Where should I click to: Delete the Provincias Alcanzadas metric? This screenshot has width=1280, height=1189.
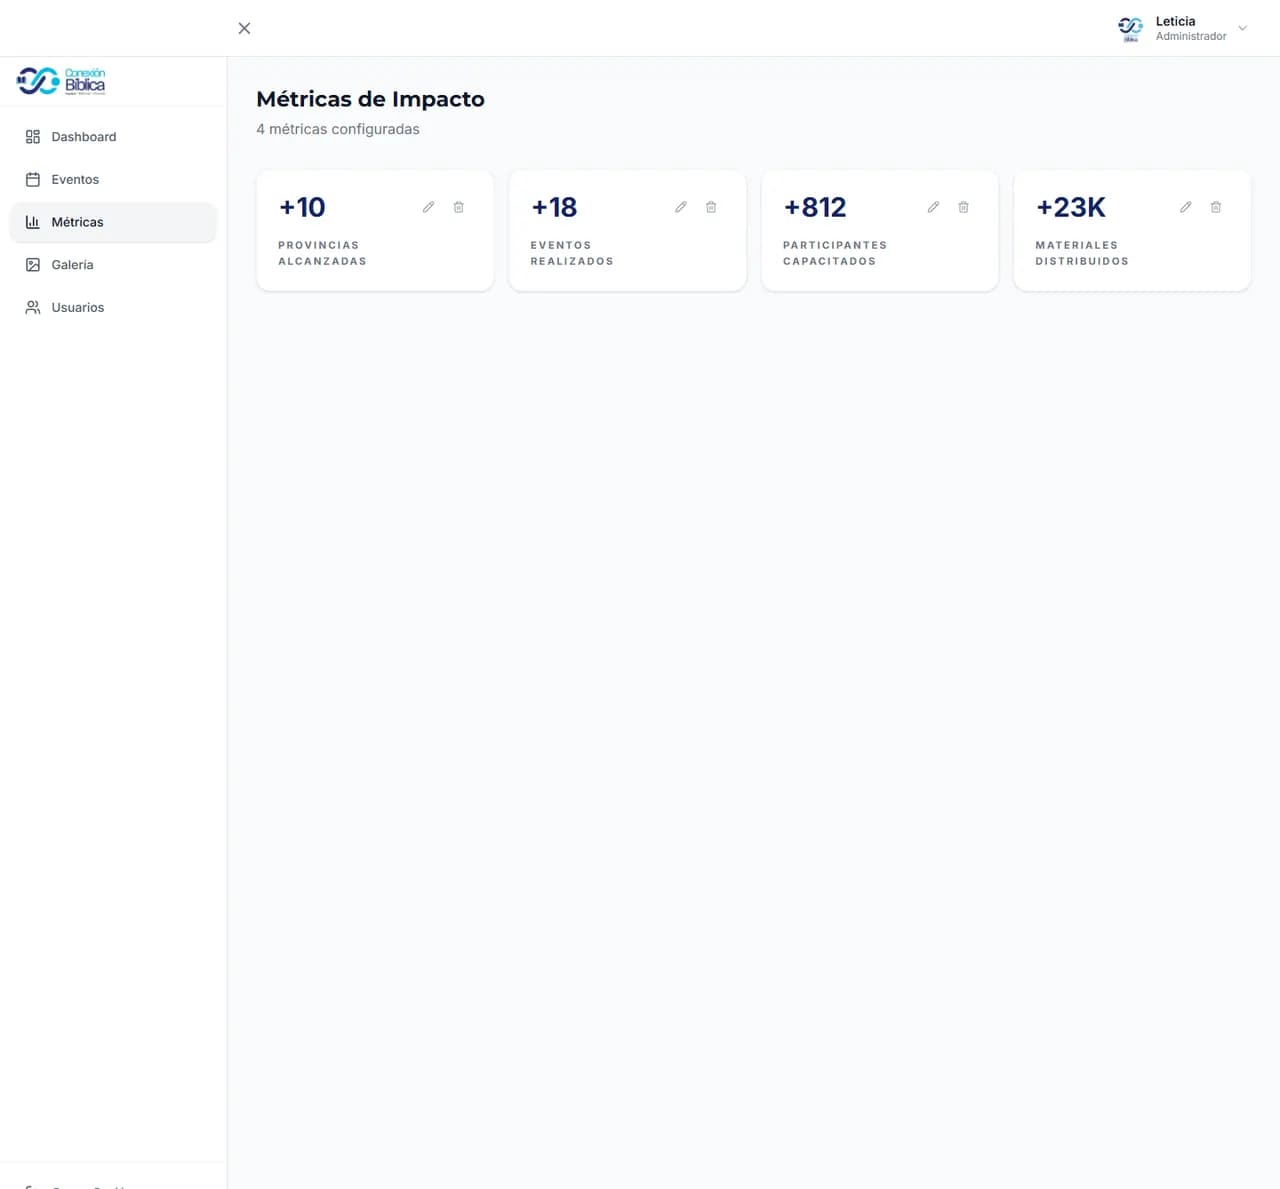tap(459, 207)
